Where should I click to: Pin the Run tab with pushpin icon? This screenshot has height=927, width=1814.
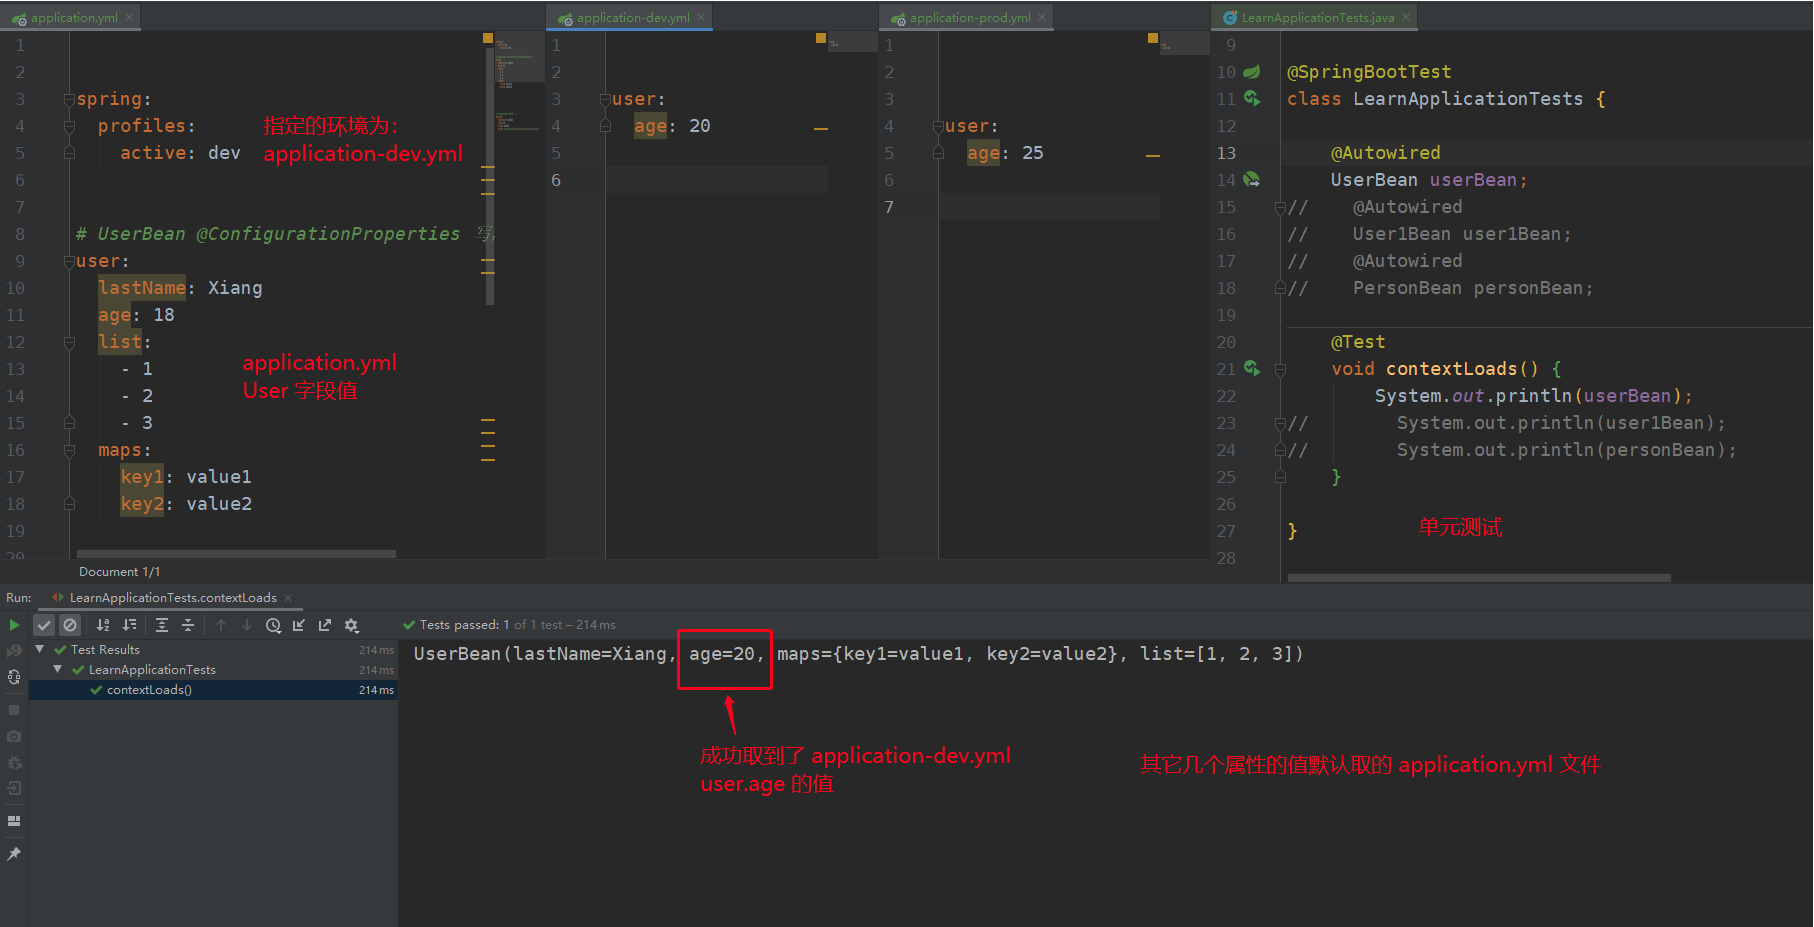click(x=14, y=854)
